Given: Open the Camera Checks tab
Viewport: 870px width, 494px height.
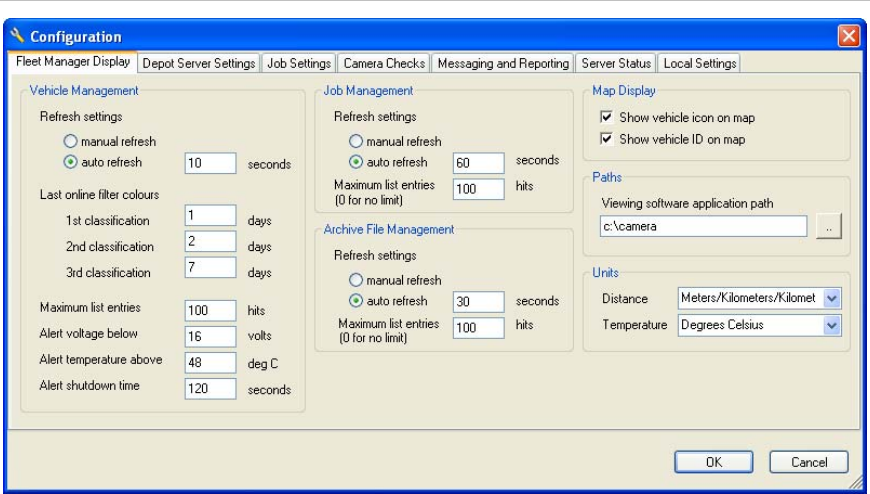Looking at the screenshot, I should pos(384,63).
